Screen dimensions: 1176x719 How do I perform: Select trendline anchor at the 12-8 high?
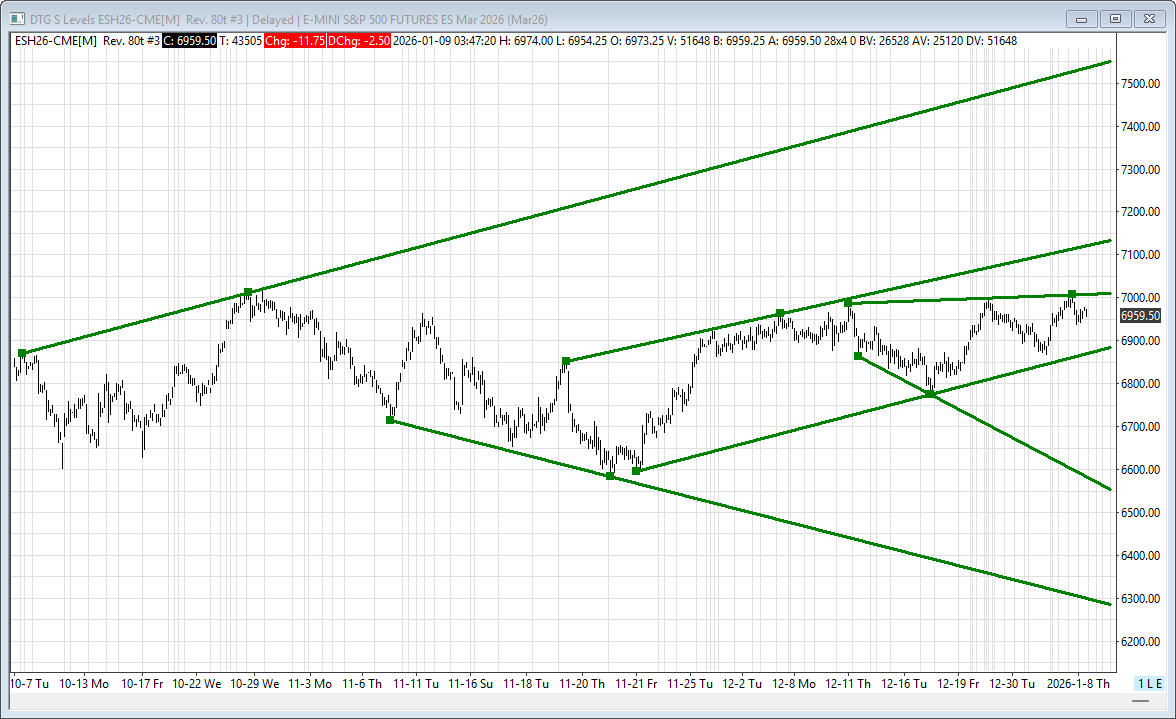click(780, 314)
